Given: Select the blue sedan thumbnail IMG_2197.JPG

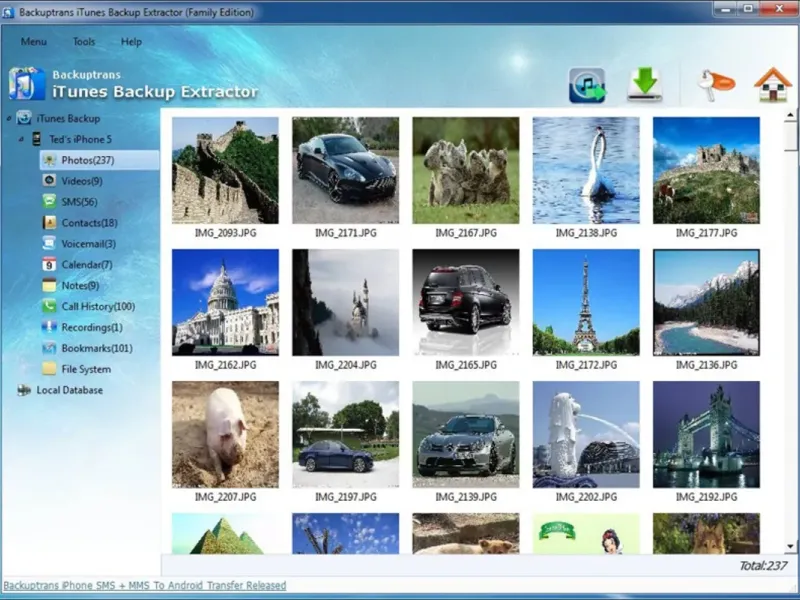Looking at the screenshot, I should (x=345, y=434).
